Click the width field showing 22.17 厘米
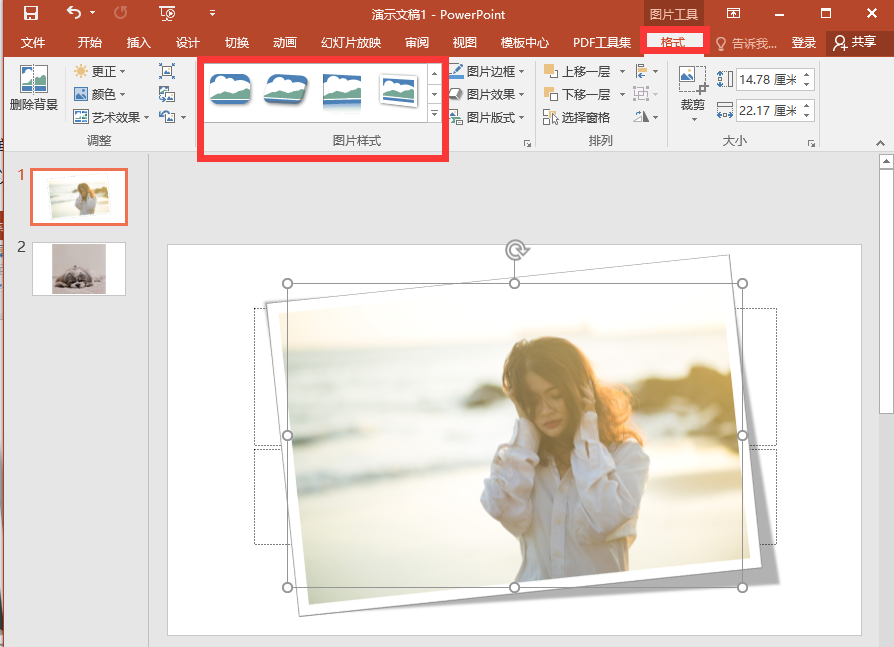 [x=767, y=110]
